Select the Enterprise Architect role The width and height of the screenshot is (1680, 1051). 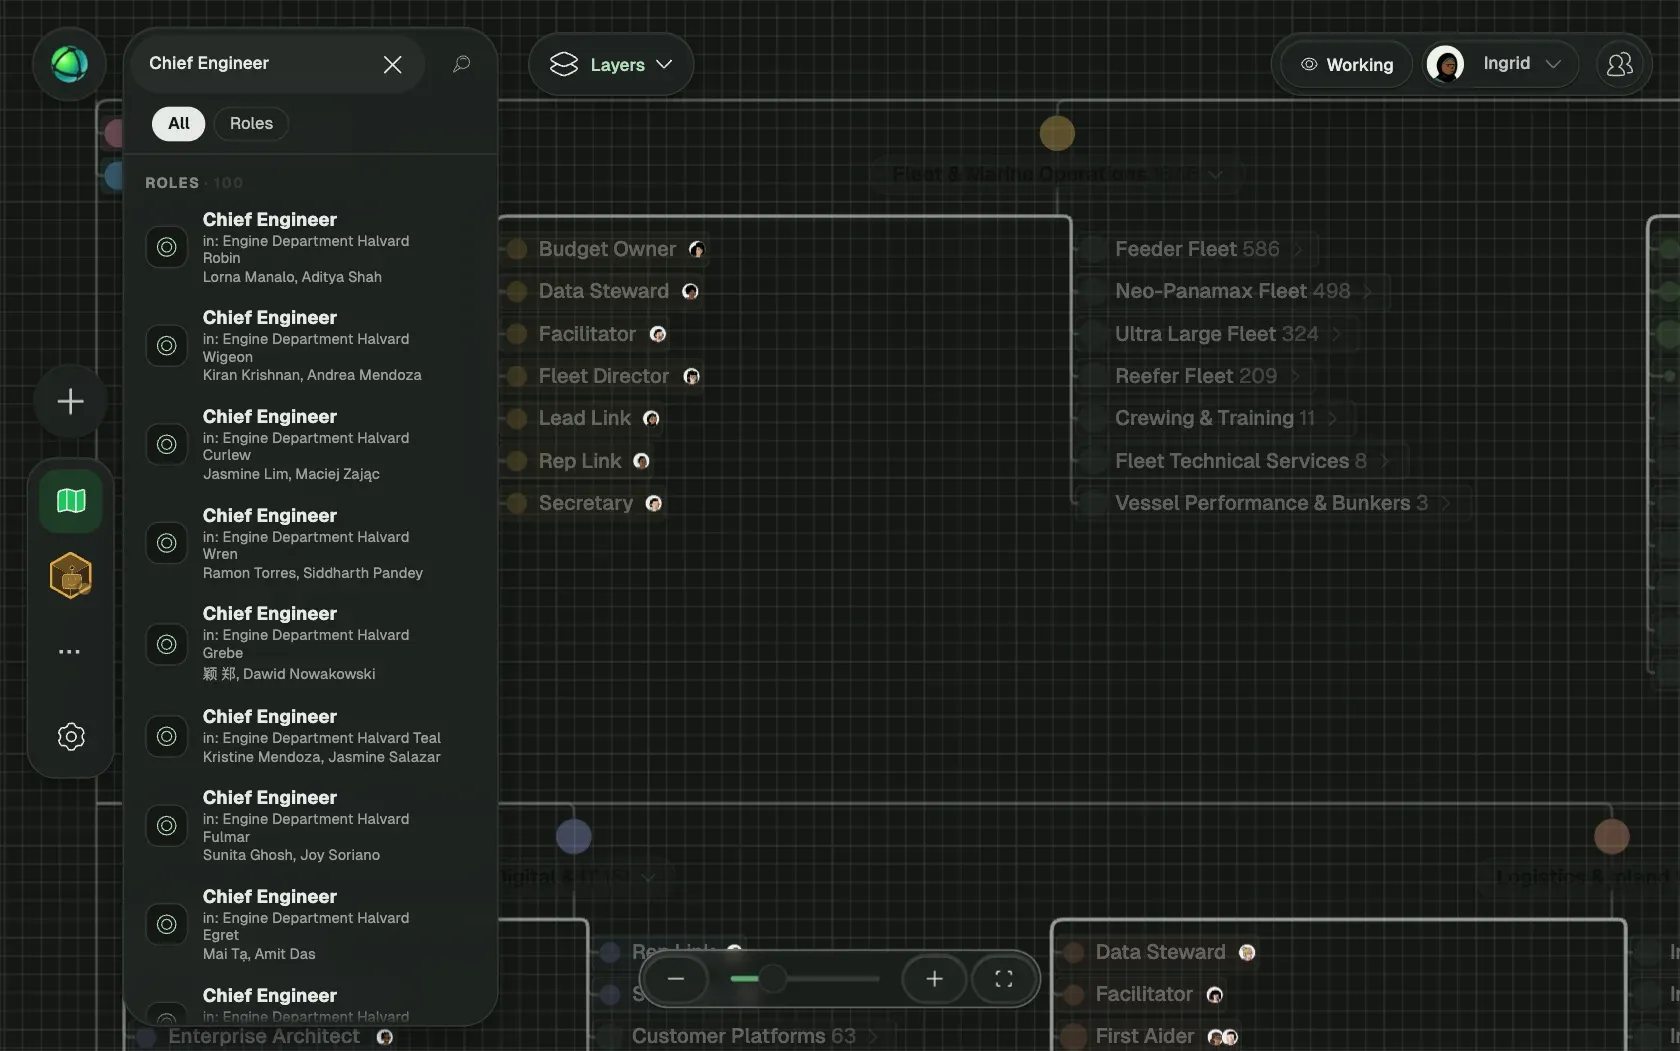pos(264,1037)
